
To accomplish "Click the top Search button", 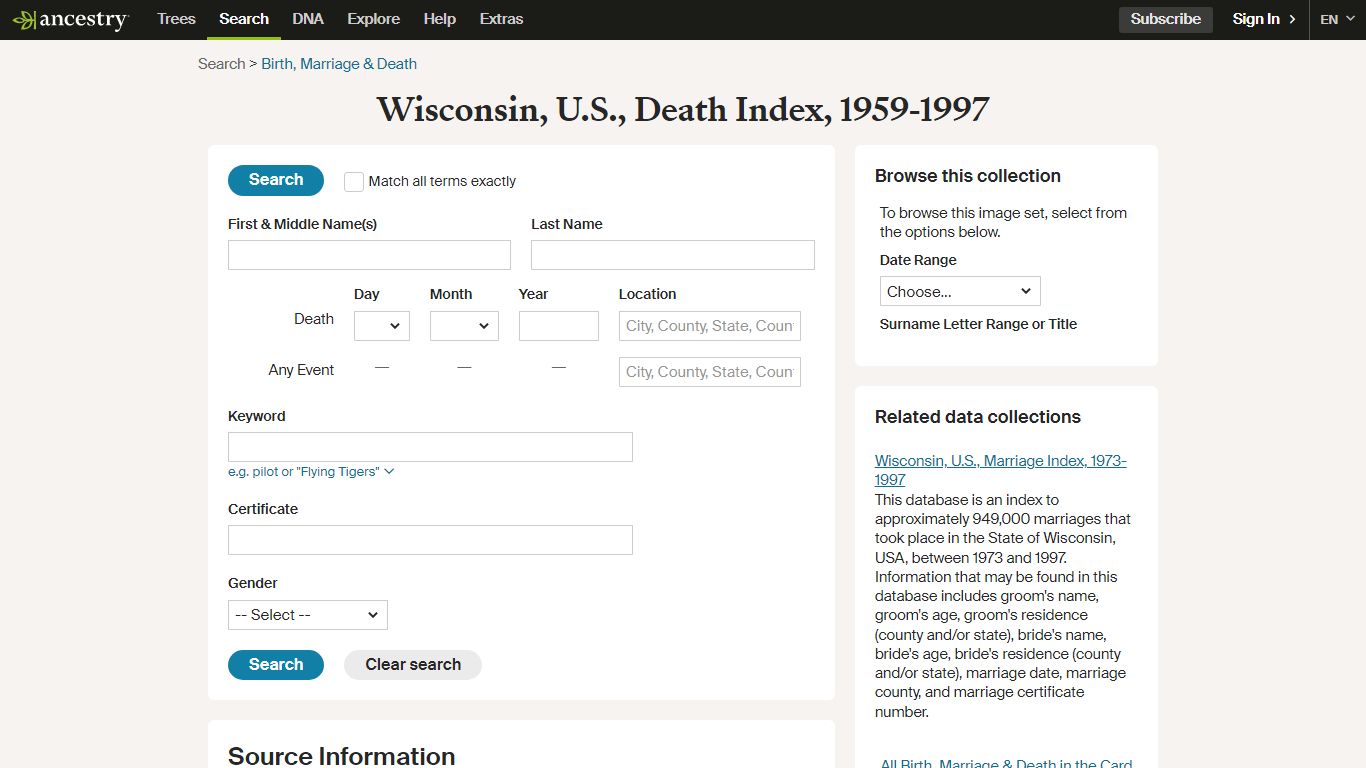I will click(x=276, y=180).
